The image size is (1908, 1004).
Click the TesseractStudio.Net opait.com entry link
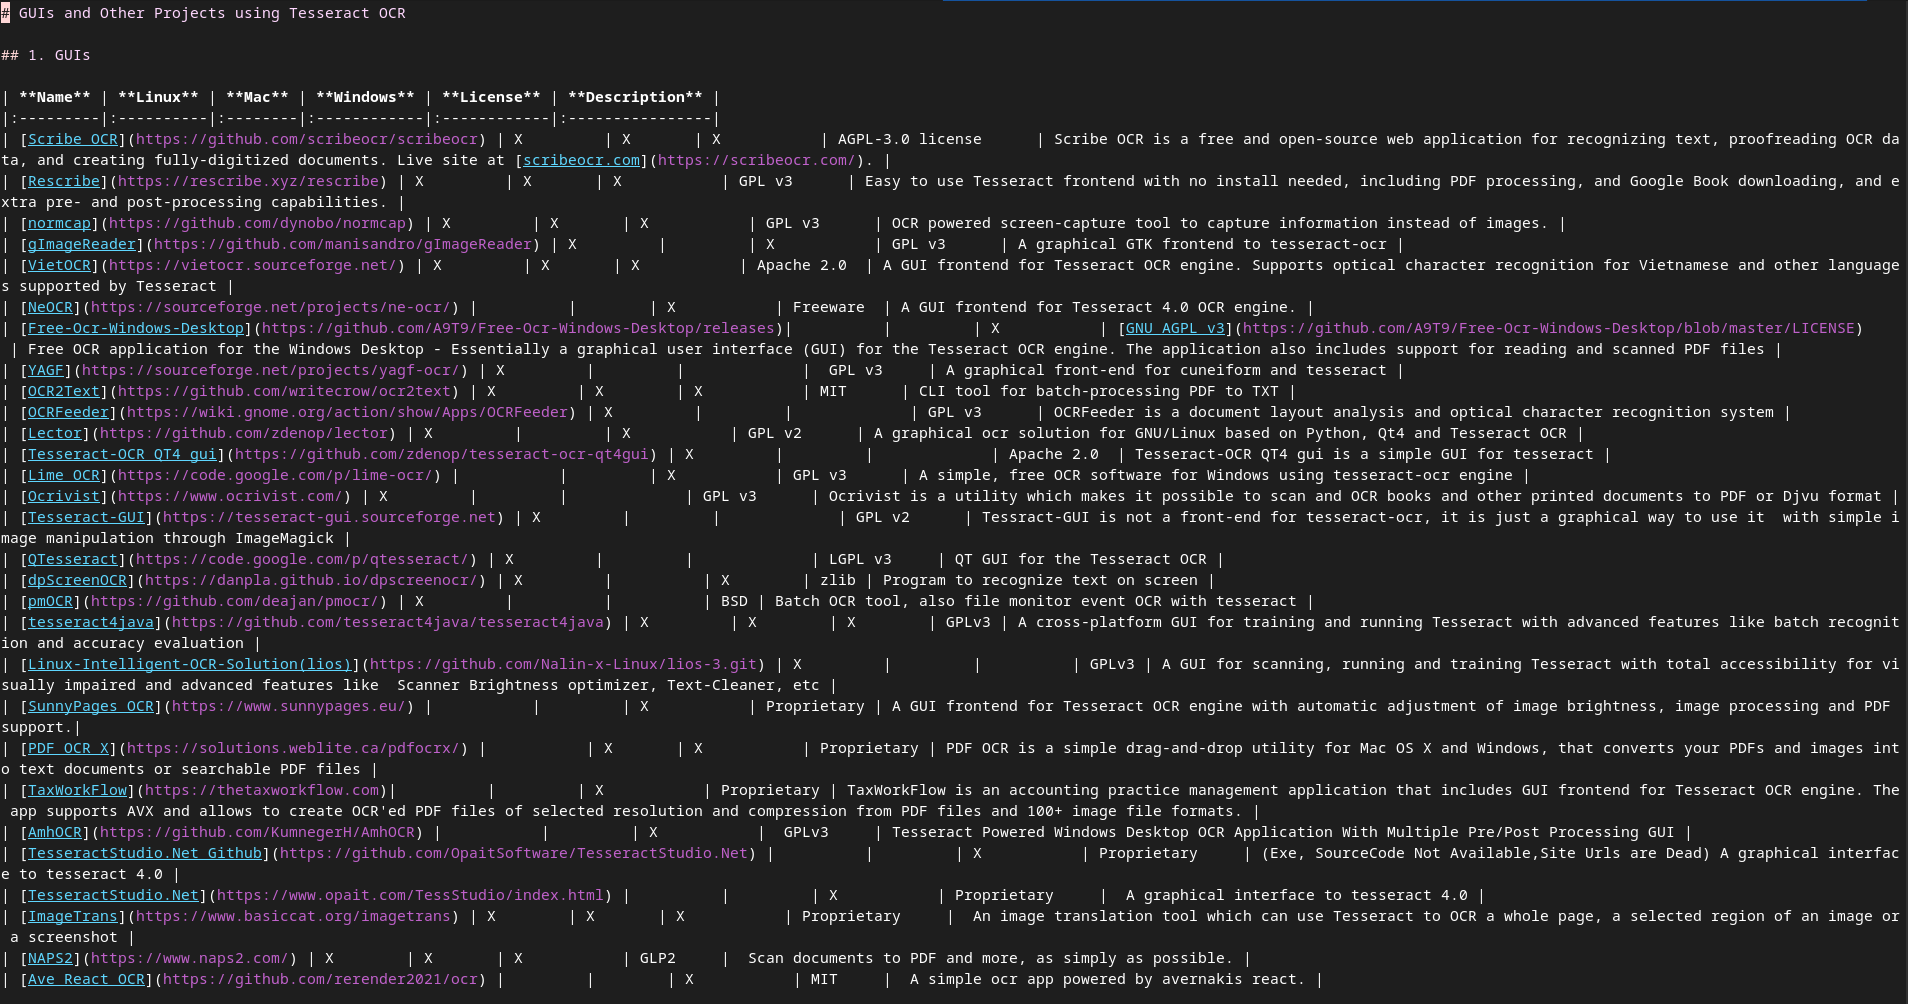114,895
